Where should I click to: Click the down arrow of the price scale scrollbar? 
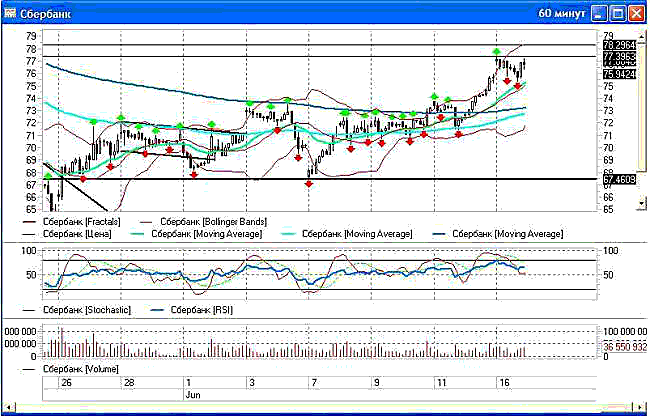[x=642, y=203]
